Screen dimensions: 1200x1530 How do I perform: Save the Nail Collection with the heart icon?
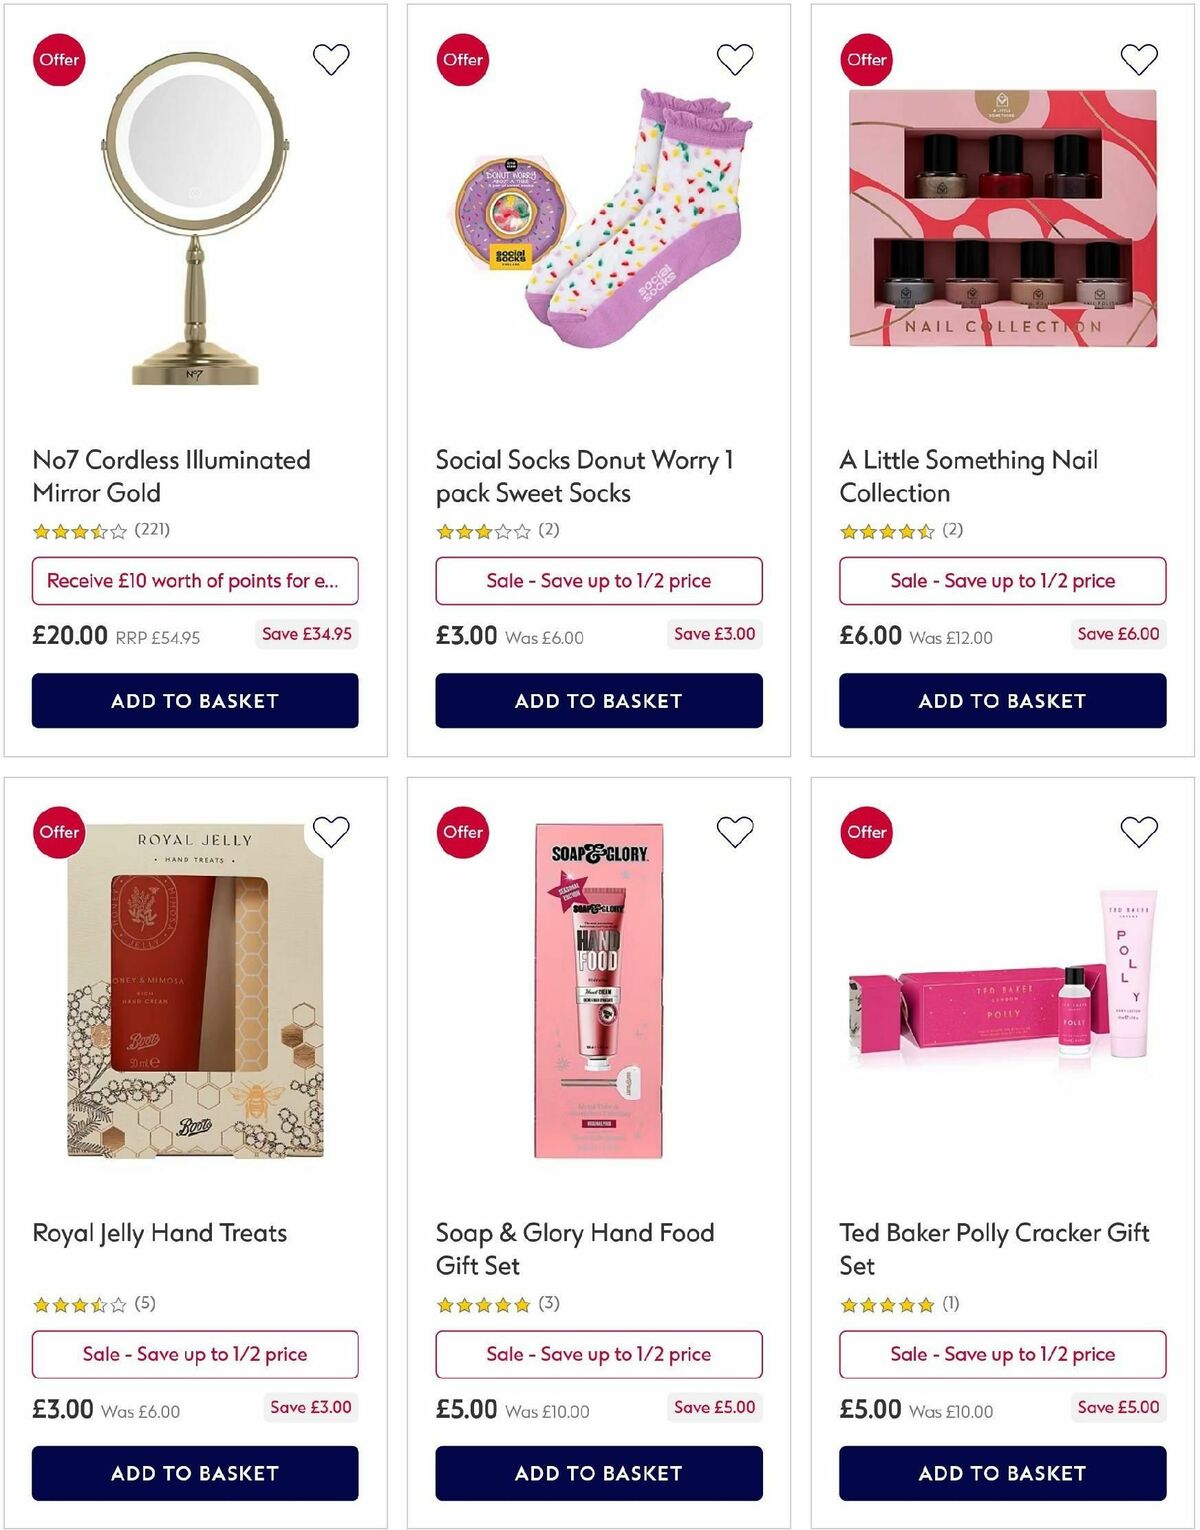click(x=1139, y=58)
